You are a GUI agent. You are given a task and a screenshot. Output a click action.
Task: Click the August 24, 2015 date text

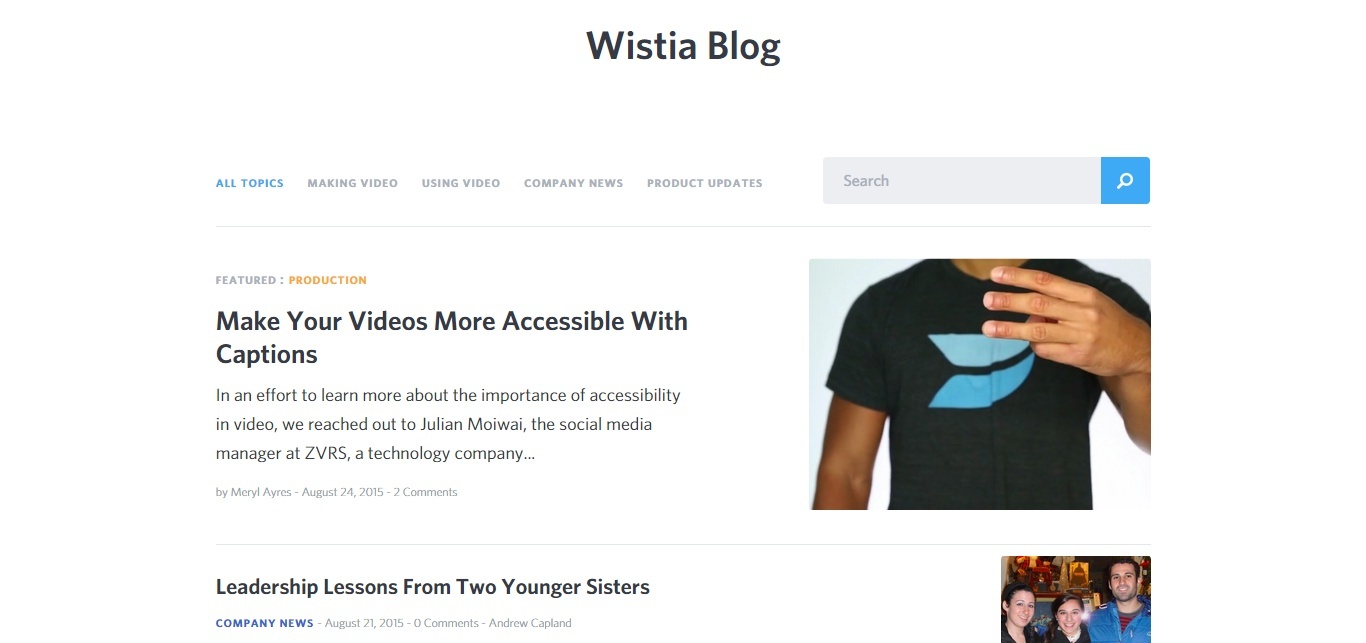[x=343, y=492]
